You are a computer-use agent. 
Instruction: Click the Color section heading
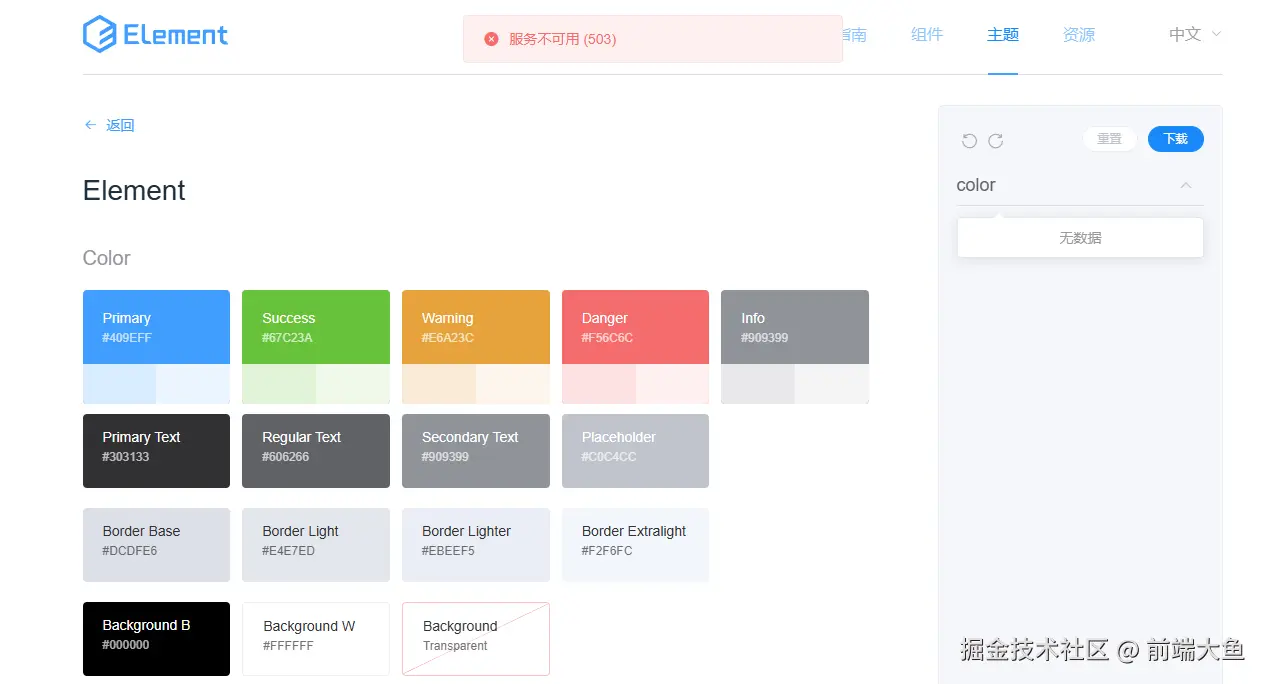pyautogui.click(x=107, y=258)
